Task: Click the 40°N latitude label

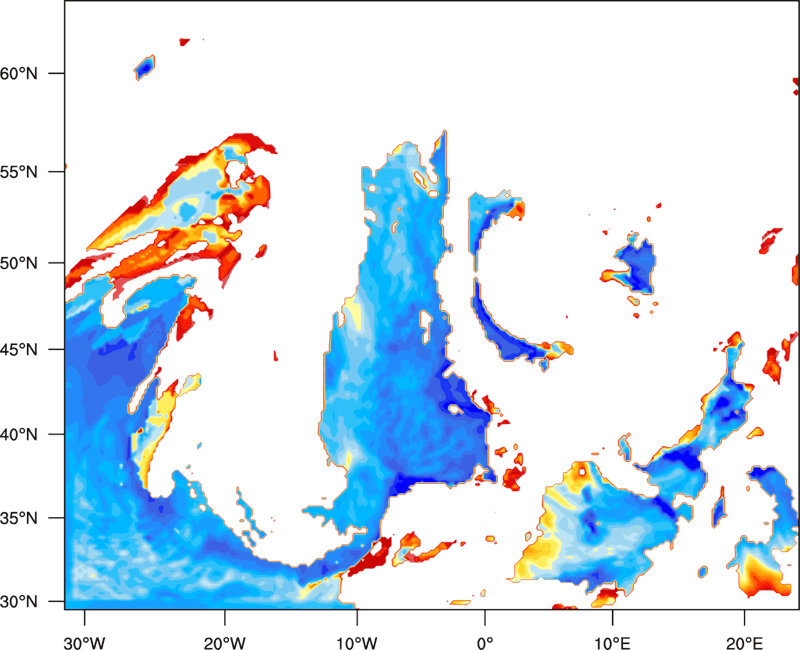Action: click(x=19, y=435)
